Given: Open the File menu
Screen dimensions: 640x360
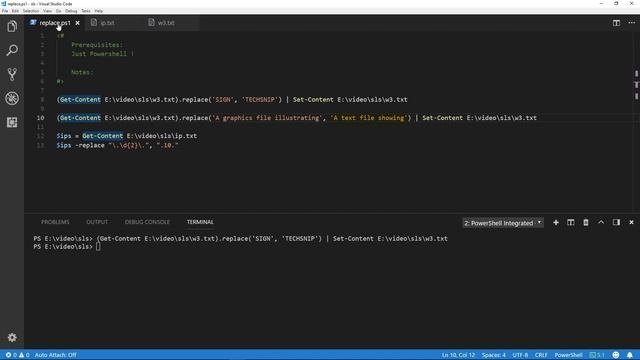Looking at the screenshot, I should (x=5, y=11).
